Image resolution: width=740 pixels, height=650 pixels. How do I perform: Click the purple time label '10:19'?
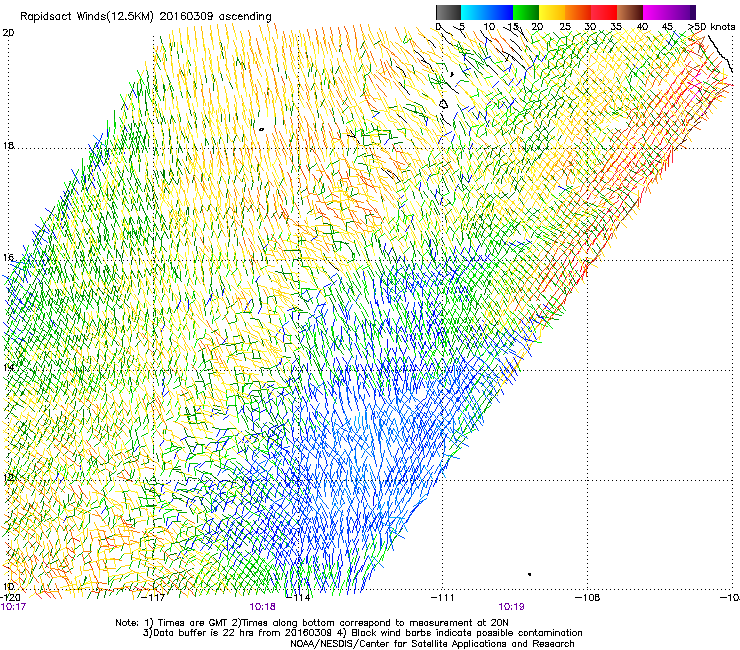pyautogui.click(x=511, y=607)
